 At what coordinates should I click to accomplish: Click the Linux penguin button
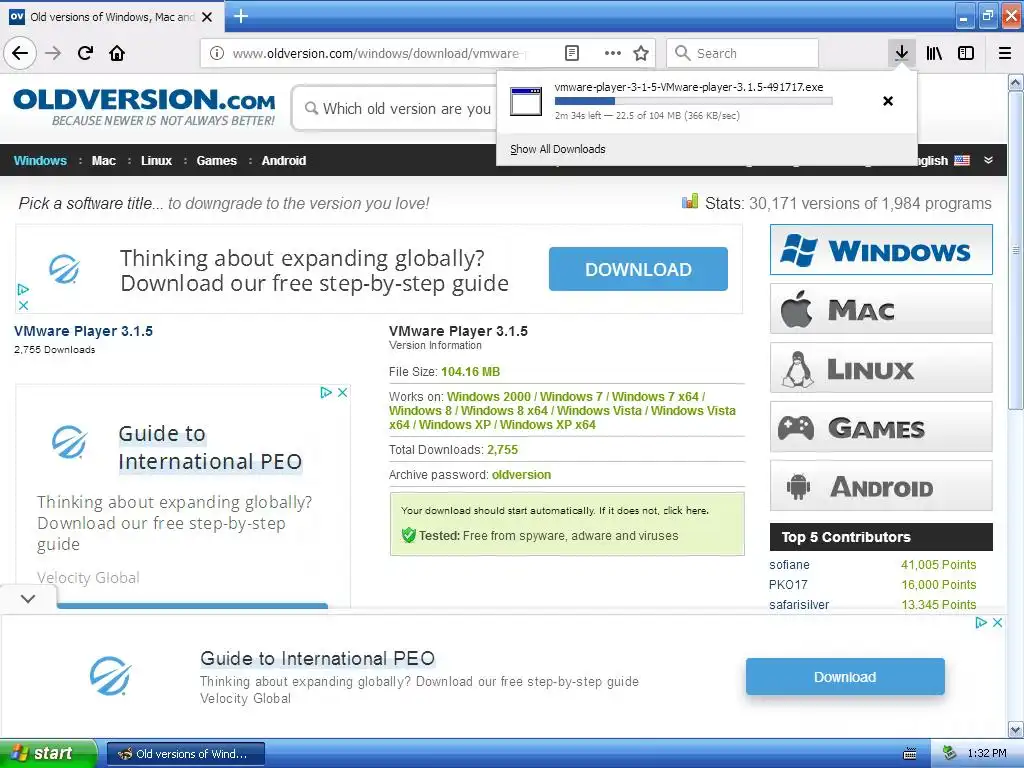click(x=881, y=368)
